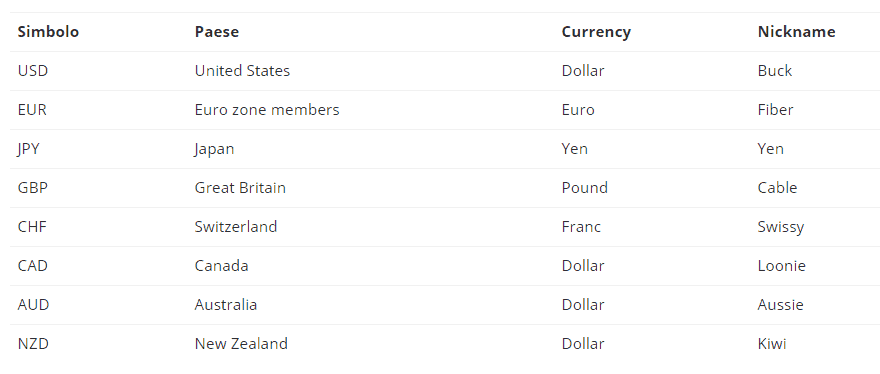The height and width of the screenshot is (374, 880).
Task: Click the AUD symbol cell
Action: tap(33, 305)
